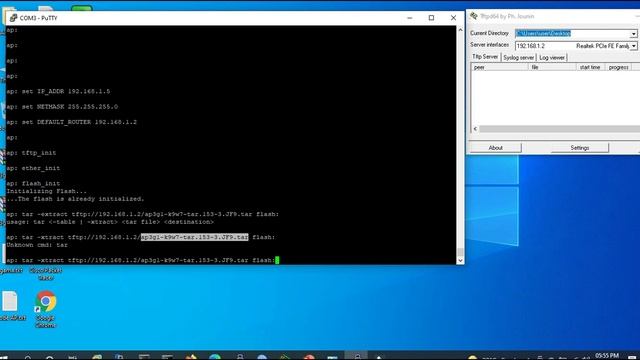
Task: Select the text file icon on desktop
Action: click(10, 301)
